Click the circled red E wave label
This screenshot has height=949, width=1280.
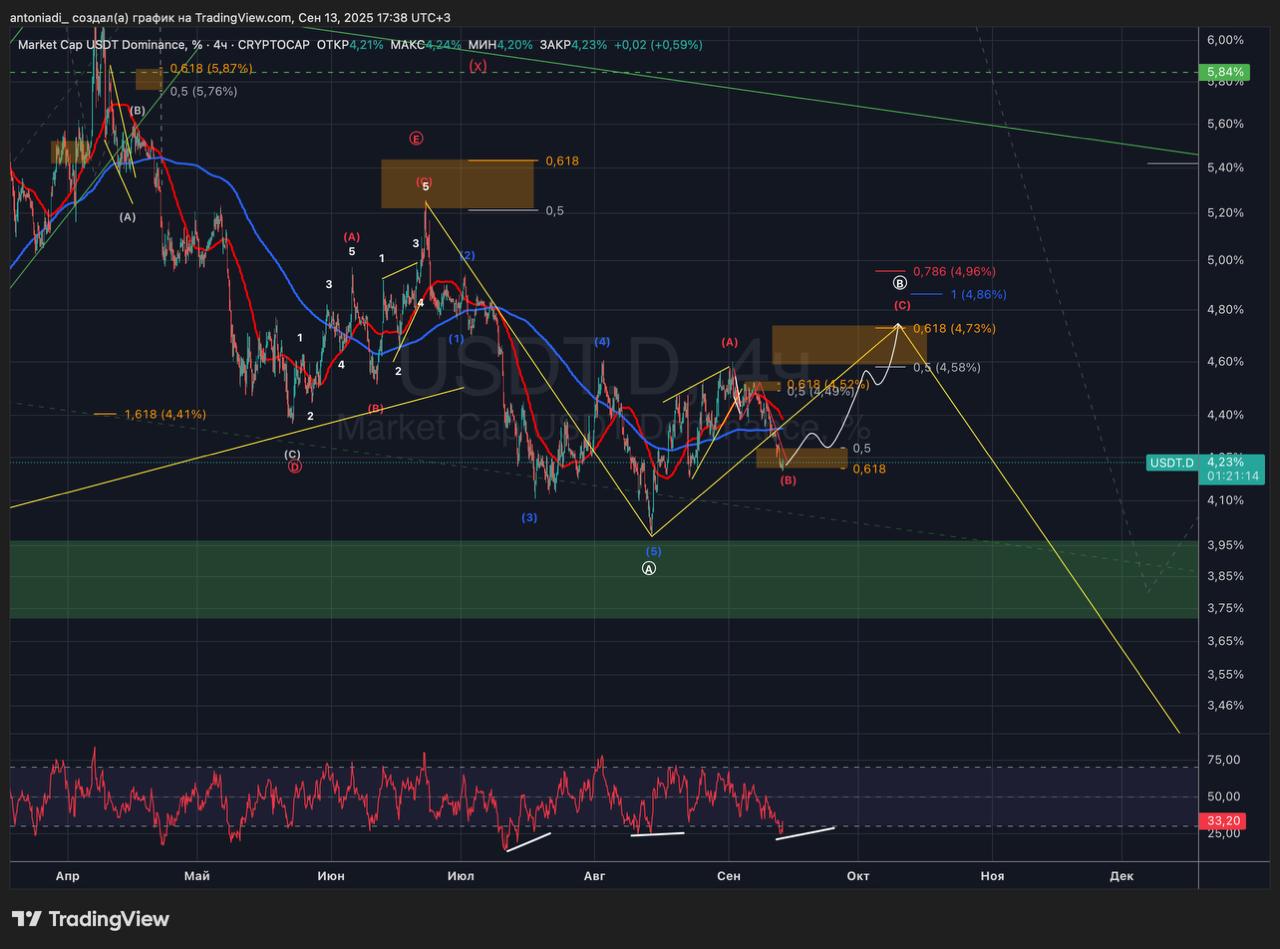click(416, 138)
